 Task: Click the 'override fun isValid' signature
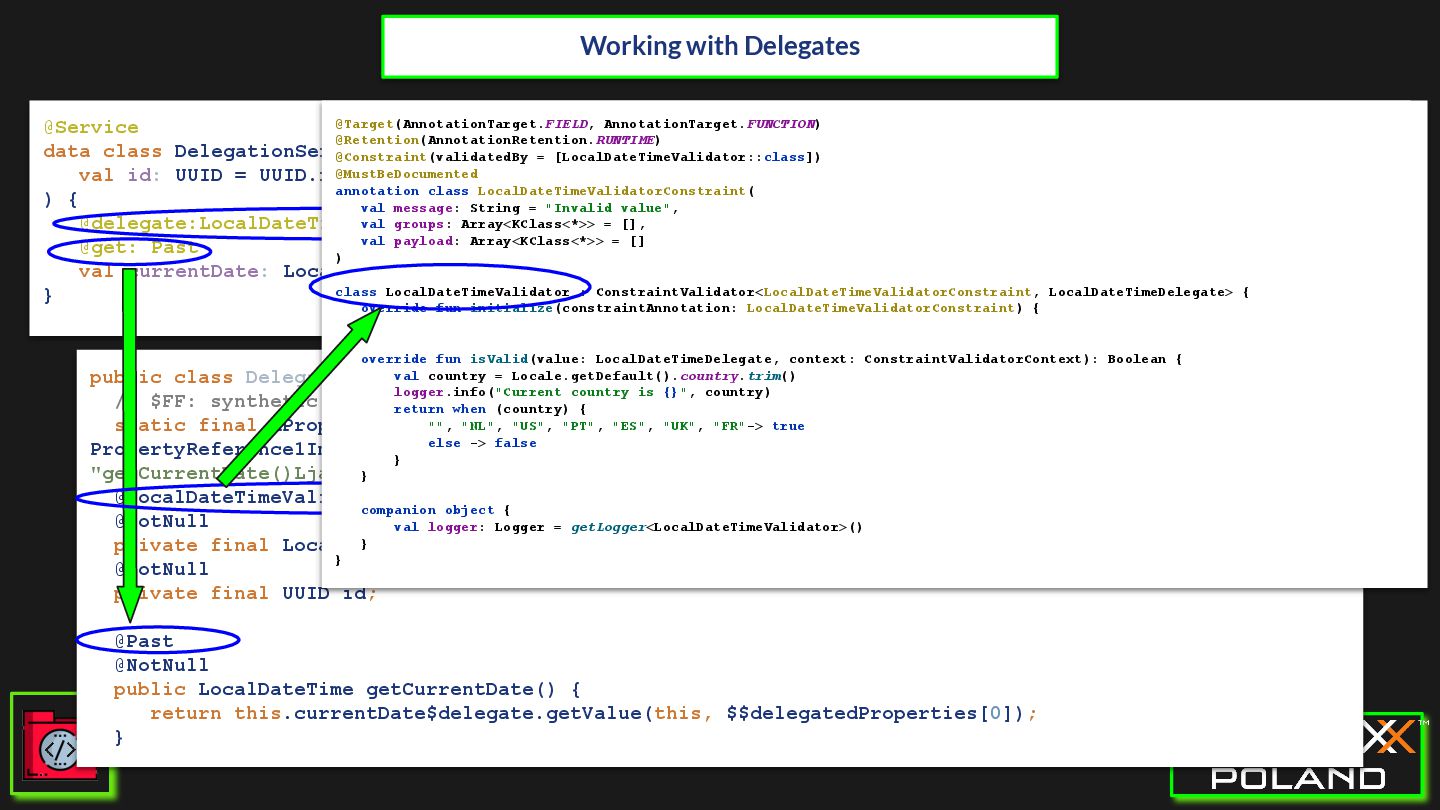click(771, 359)
